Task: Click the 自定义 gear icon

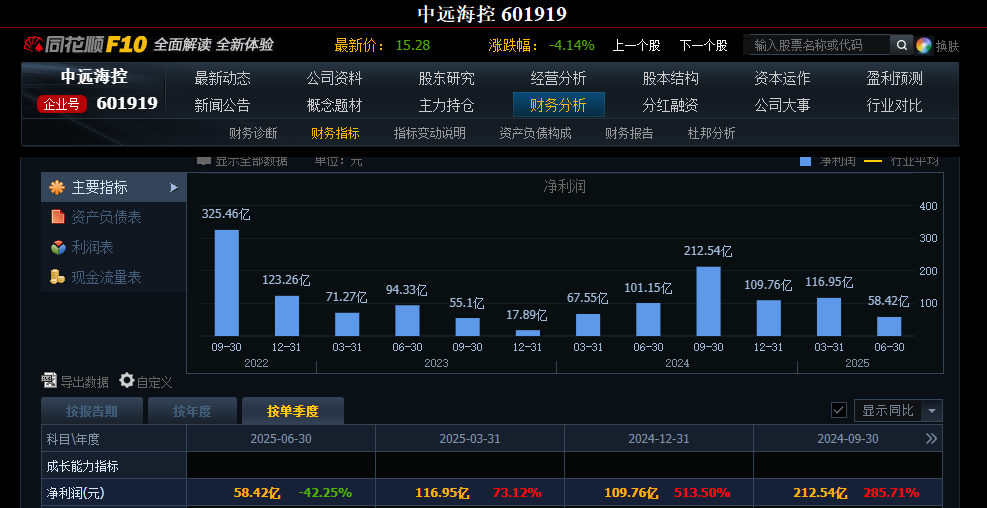Action: click(127, 380)
